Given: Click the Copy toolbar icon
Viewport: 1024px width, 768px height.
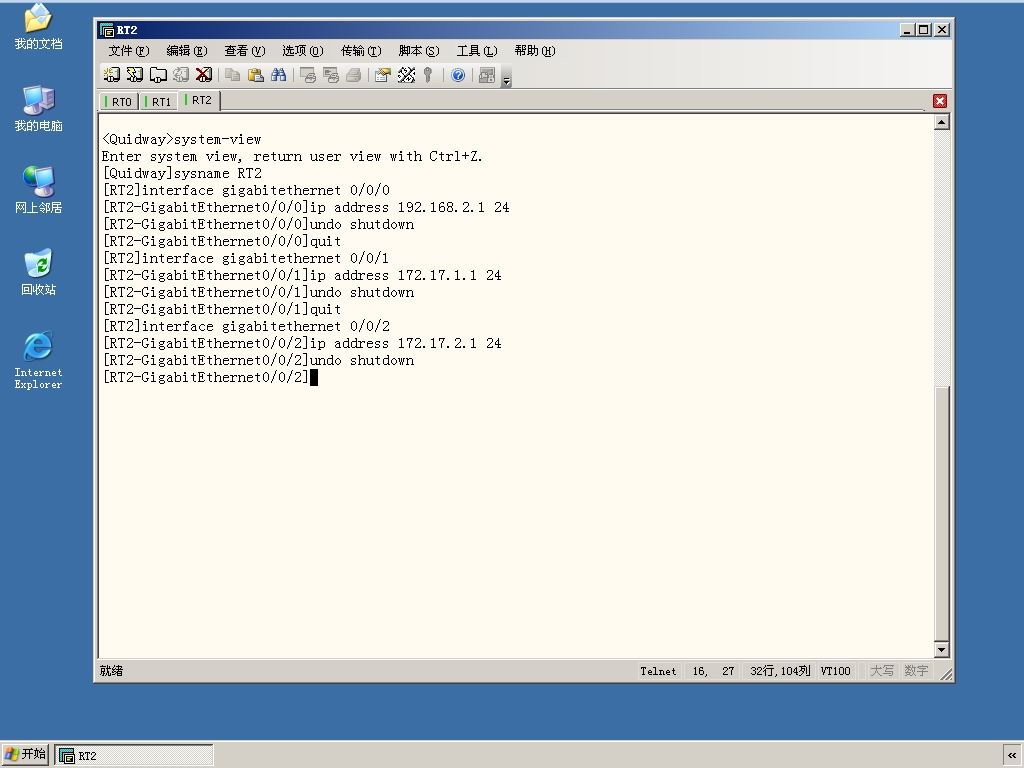Looking at the screenshot, I should (232, 75).
